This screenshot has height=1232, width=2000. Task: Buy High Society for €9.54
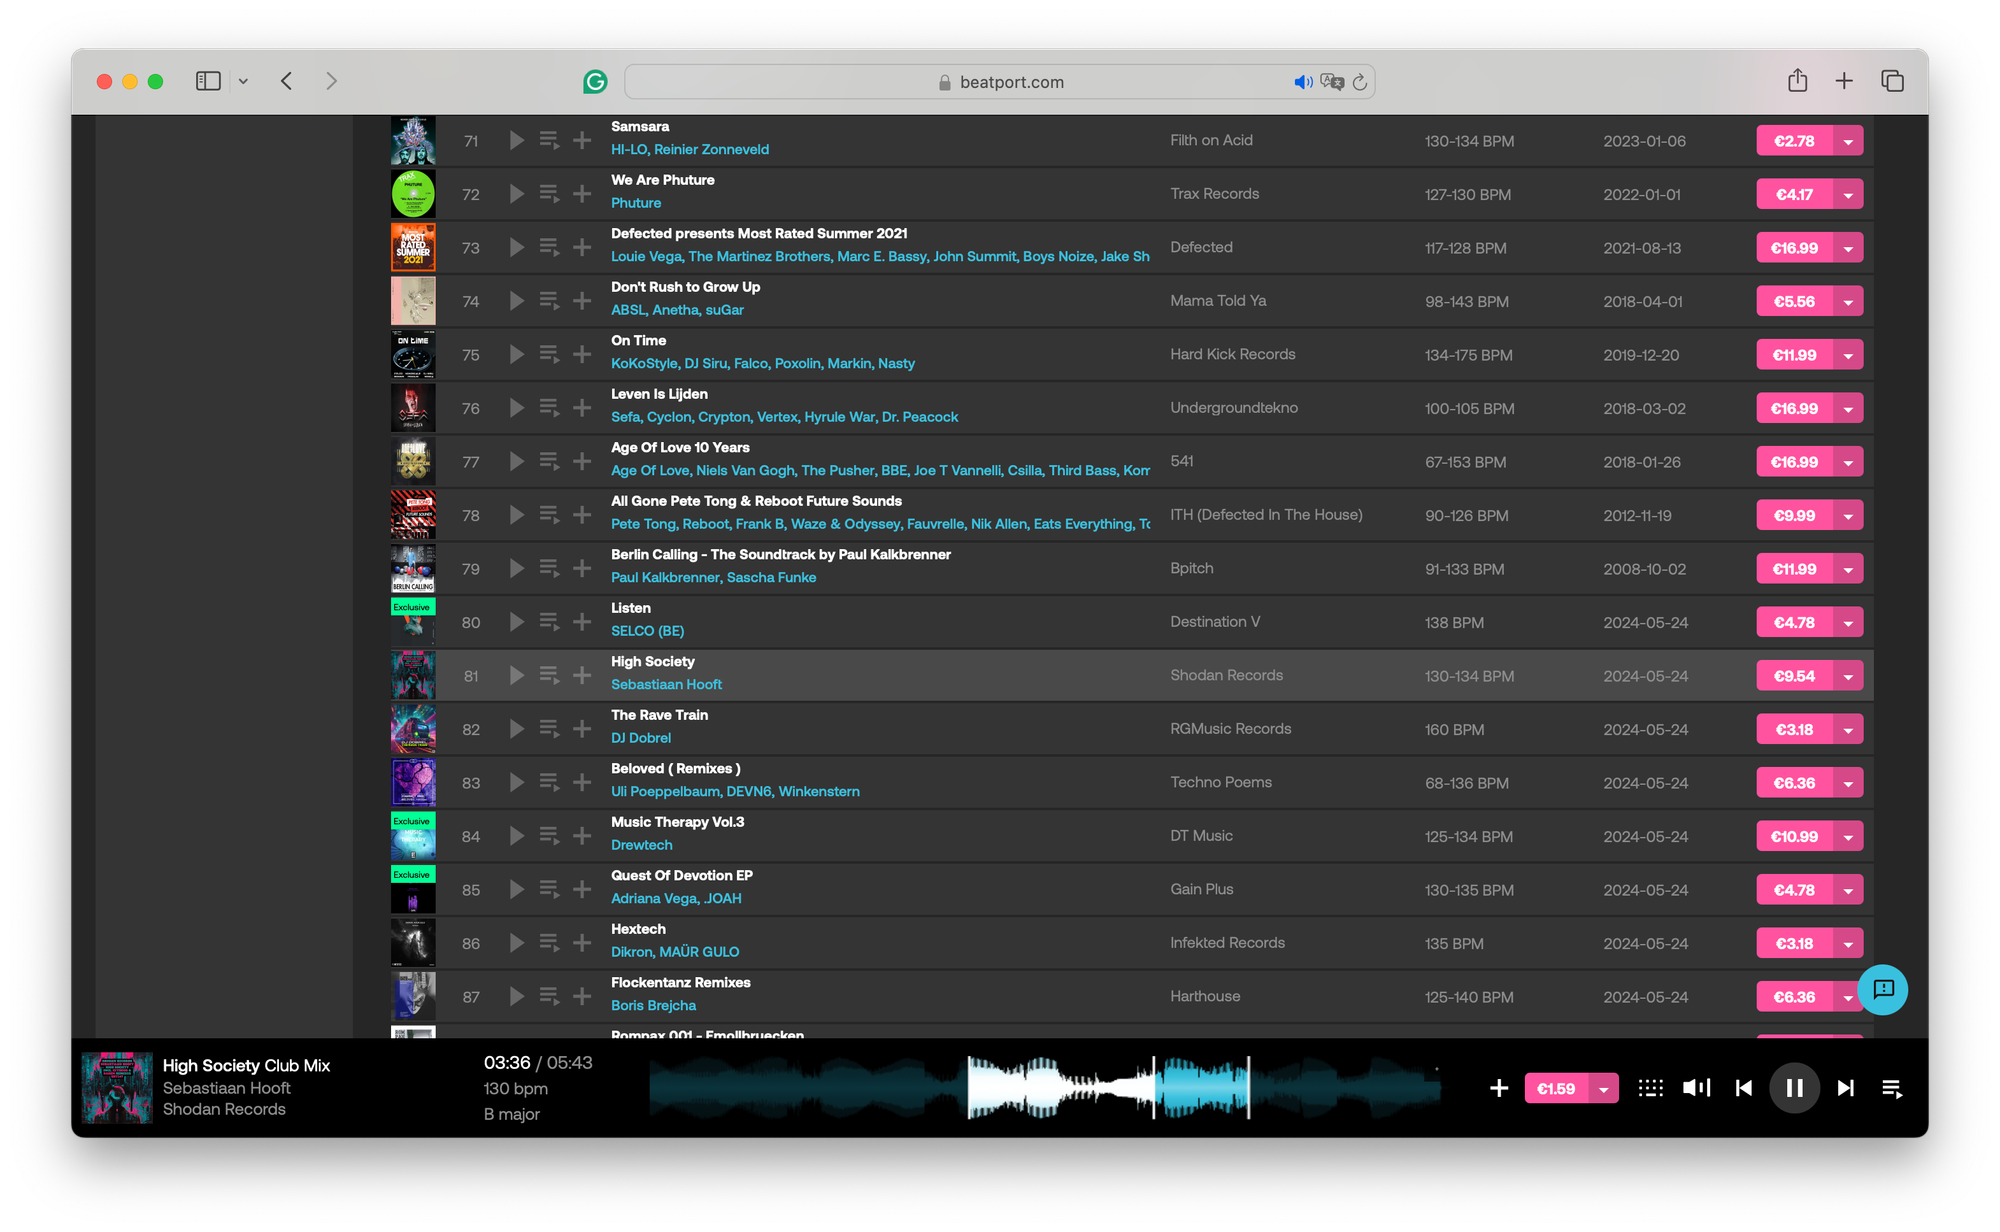pos(1794,676)
